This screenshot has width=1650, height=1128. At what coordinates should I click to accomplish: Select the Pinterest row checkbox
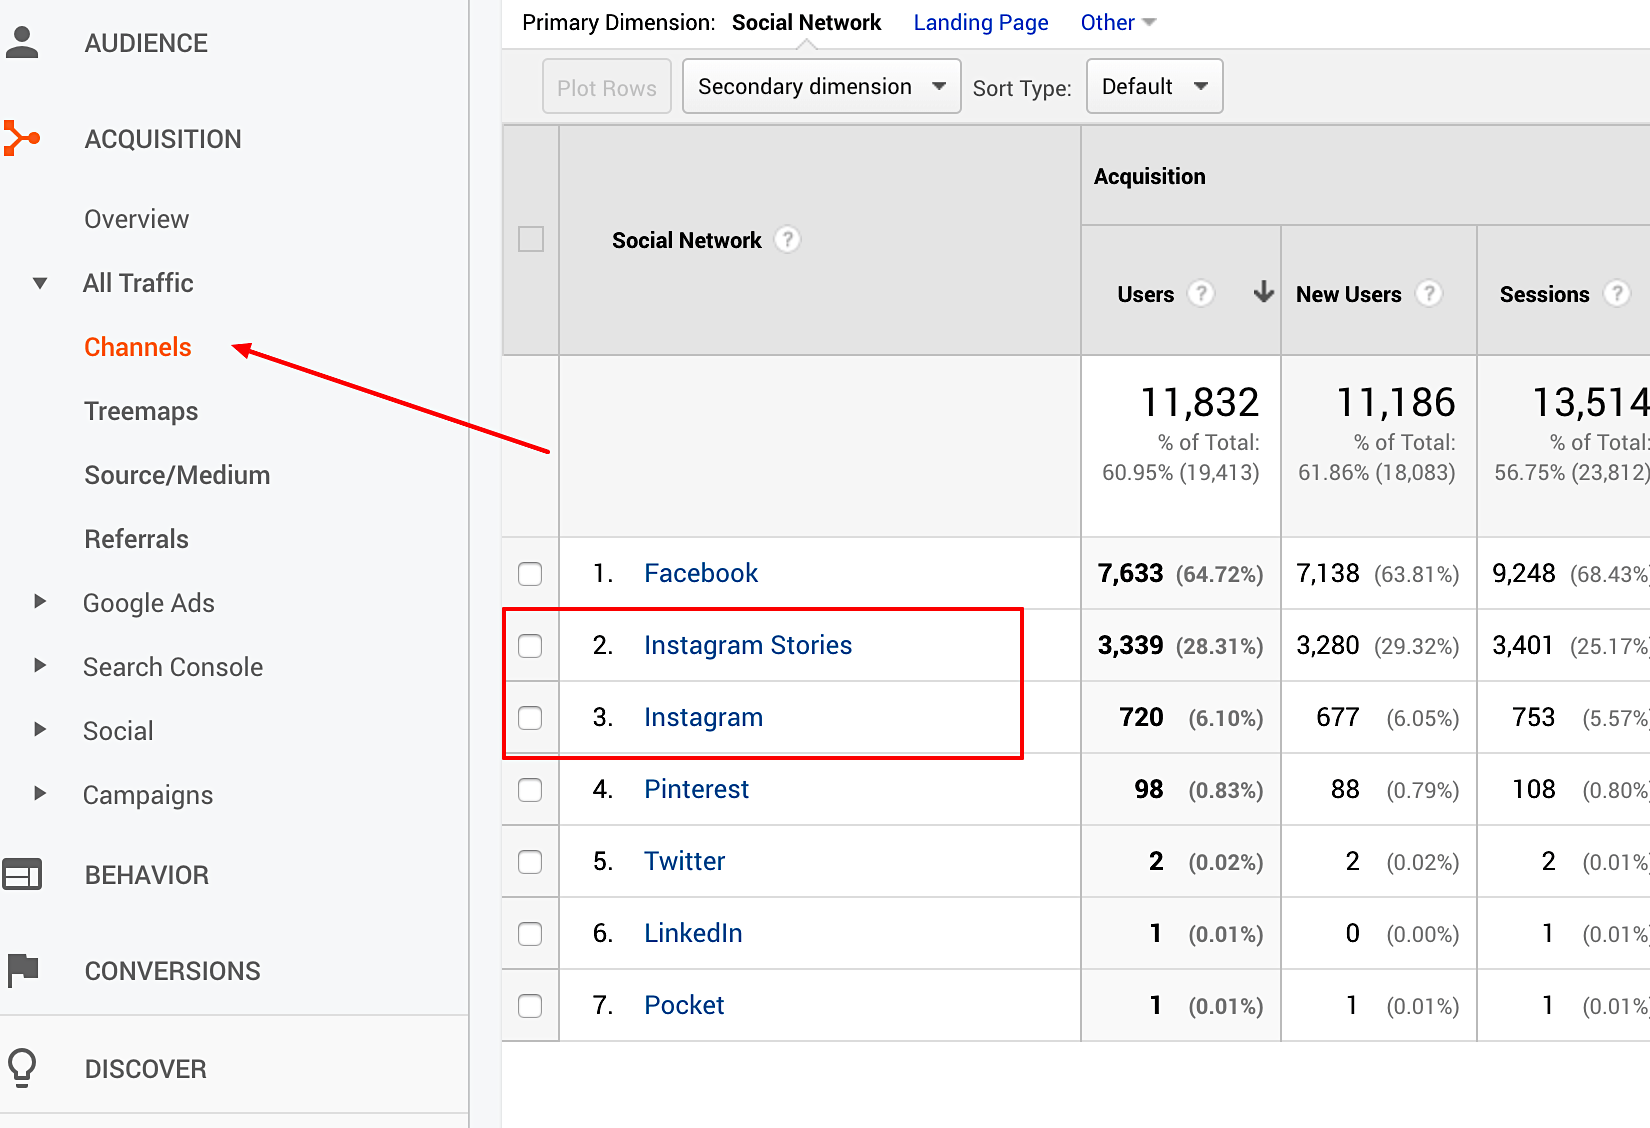tap(530, 790)
